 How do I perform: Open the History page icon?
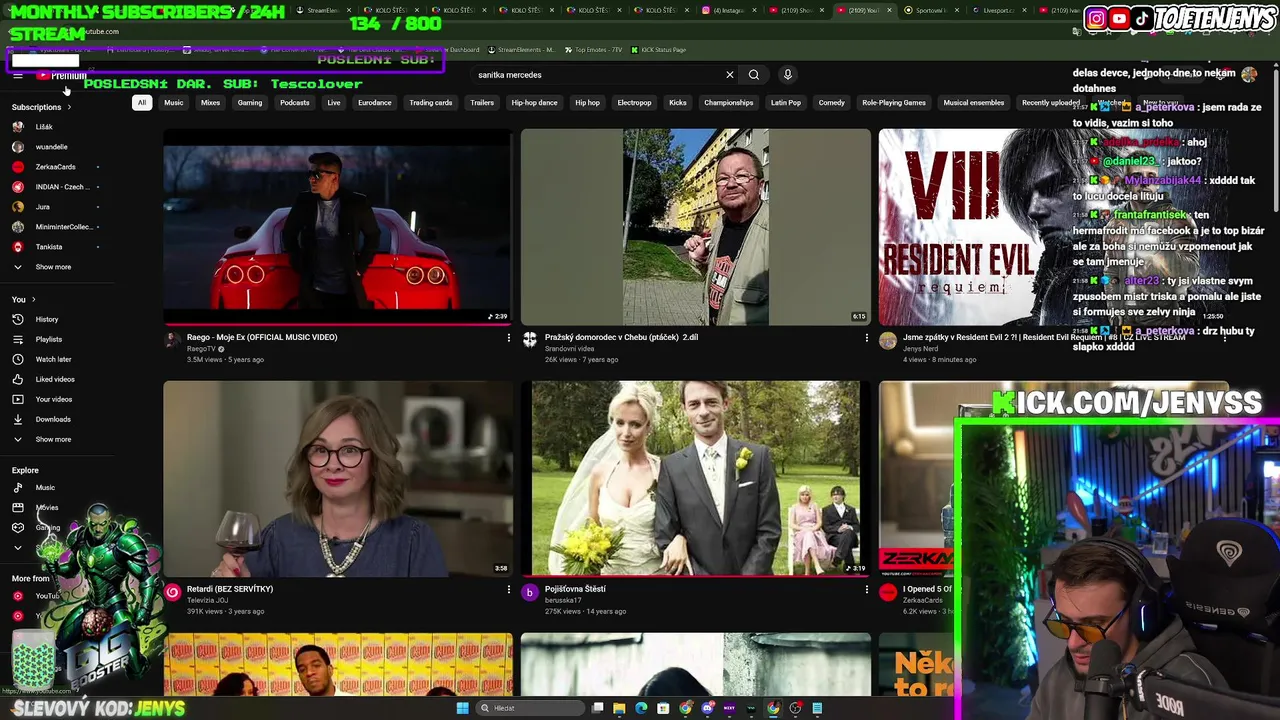[18, 319]
